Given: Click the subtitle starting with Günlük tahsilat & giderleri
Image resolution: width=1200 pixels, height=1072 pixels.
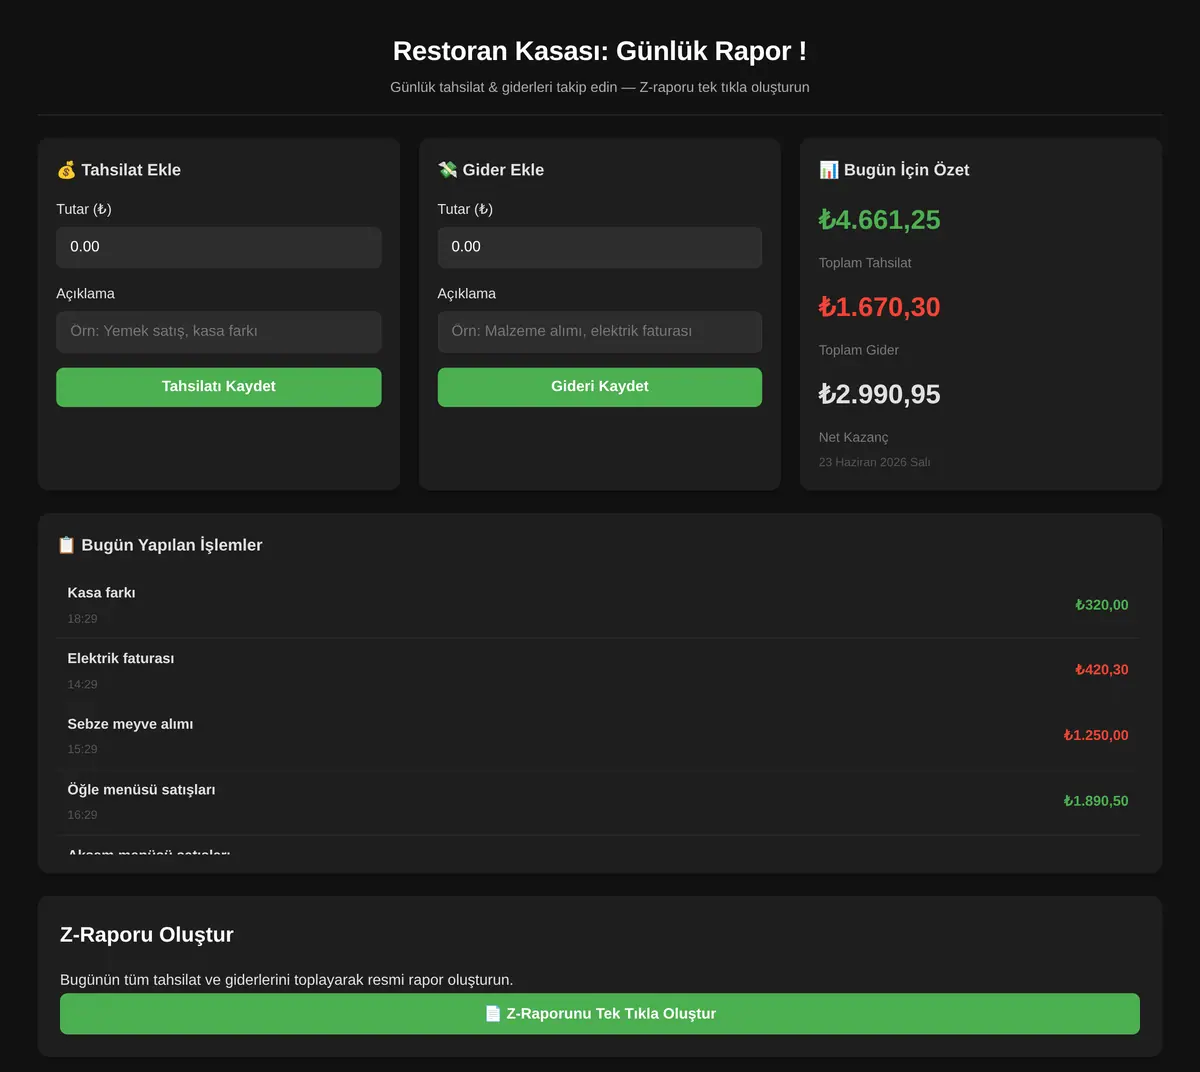Looking at the screenshot, I should [x=600, y=87].
